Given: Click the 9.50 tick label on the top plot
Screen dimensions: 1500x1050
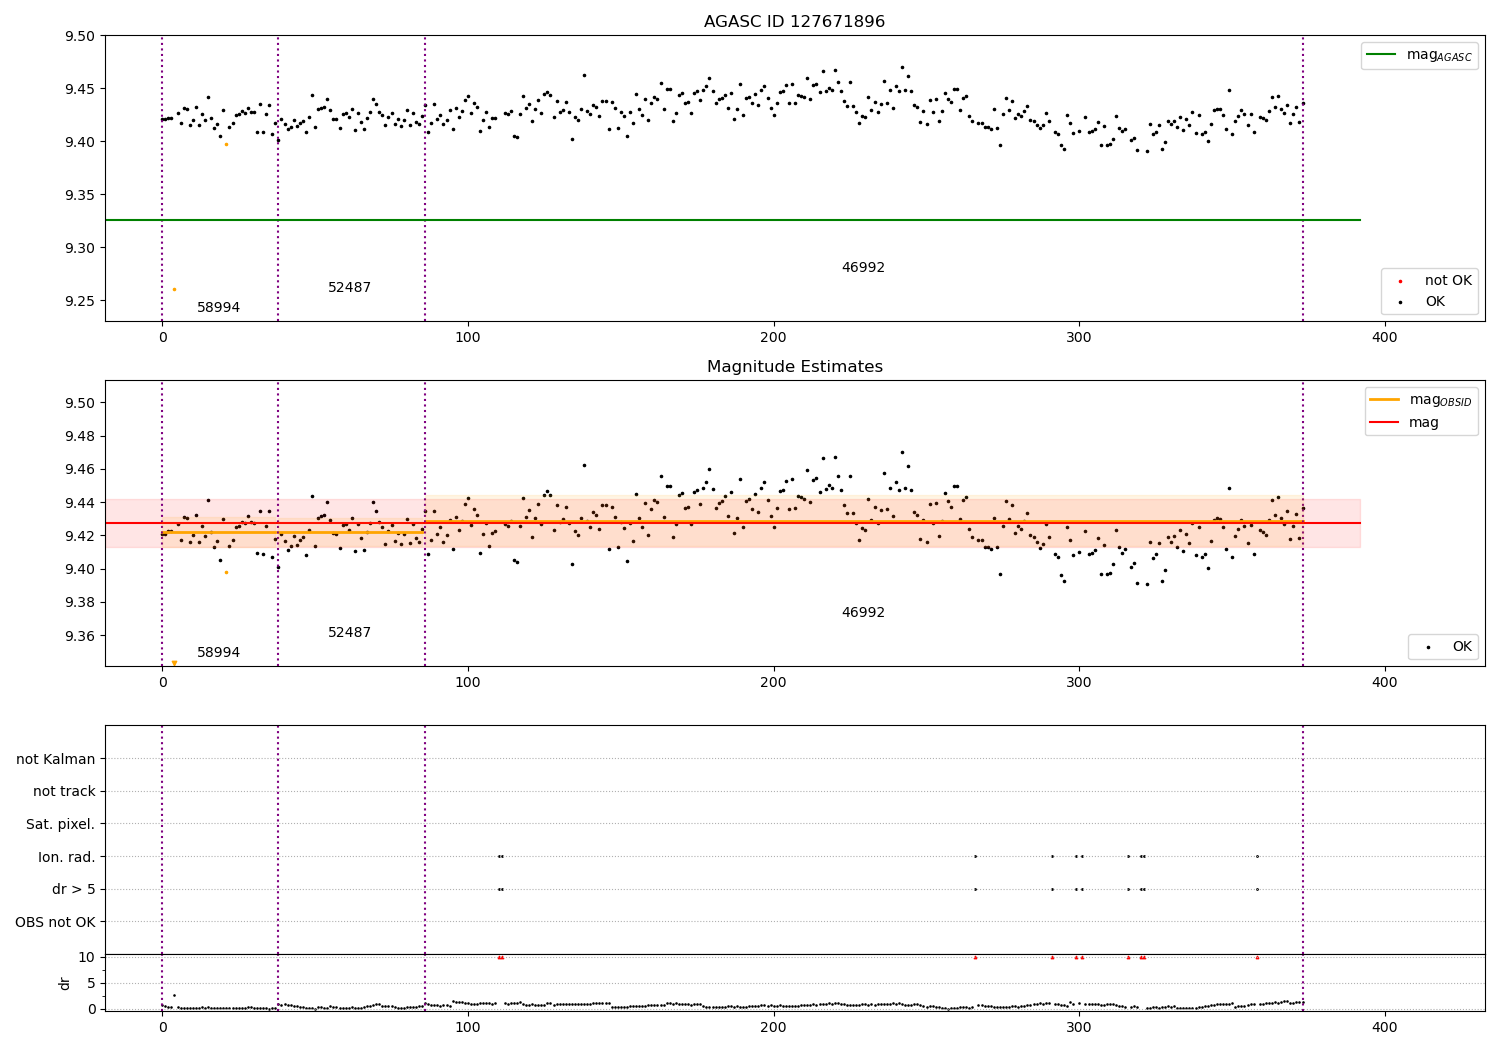Looking at the screenshot, I should point(78,36).
